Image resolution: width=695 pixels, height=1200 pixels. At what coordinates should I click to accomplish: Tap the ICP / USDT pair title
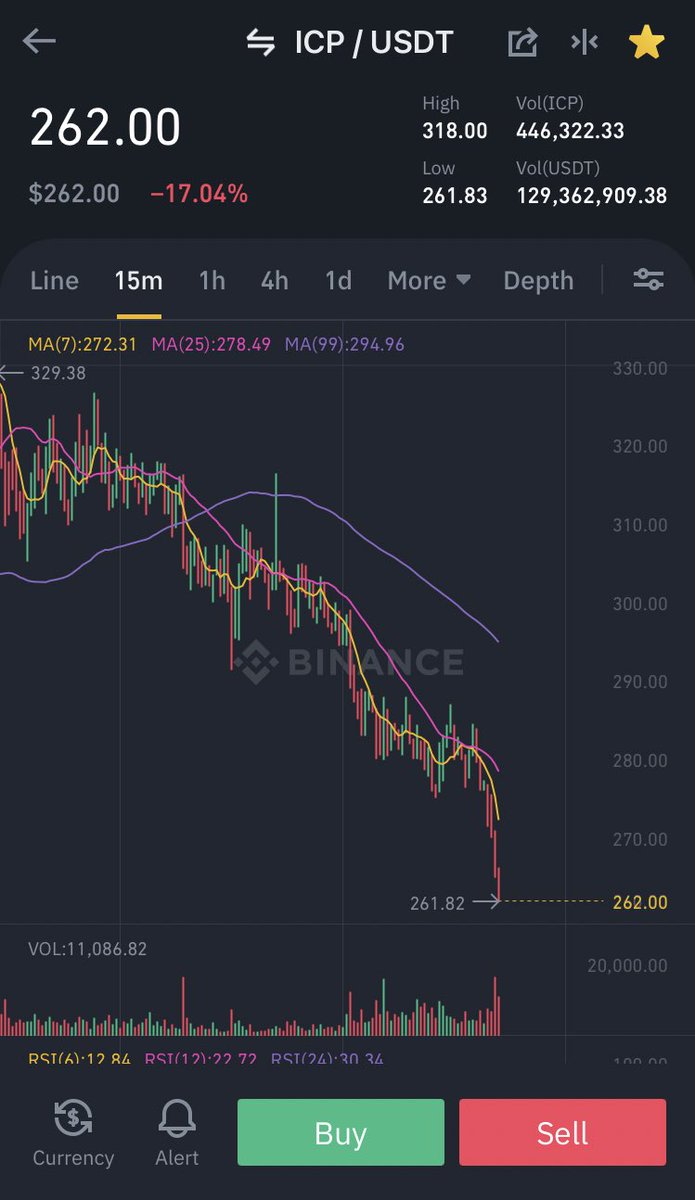coord(373,42)
